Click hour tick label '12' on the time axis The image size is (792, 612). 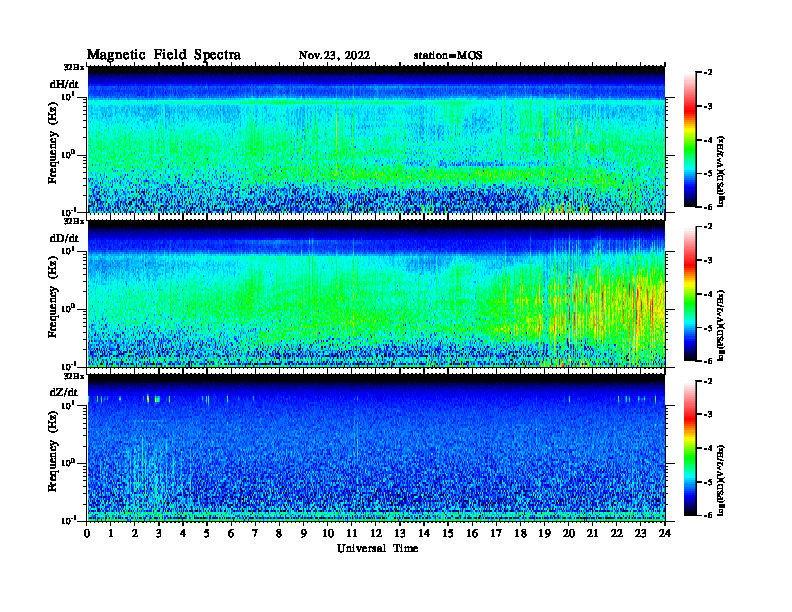[x=376, y=534]
